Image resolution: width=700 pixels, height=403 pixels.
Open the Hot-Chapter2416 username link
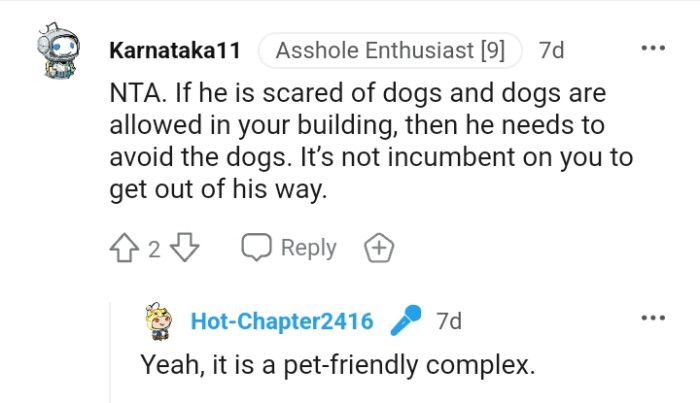[x=281, y=322]
